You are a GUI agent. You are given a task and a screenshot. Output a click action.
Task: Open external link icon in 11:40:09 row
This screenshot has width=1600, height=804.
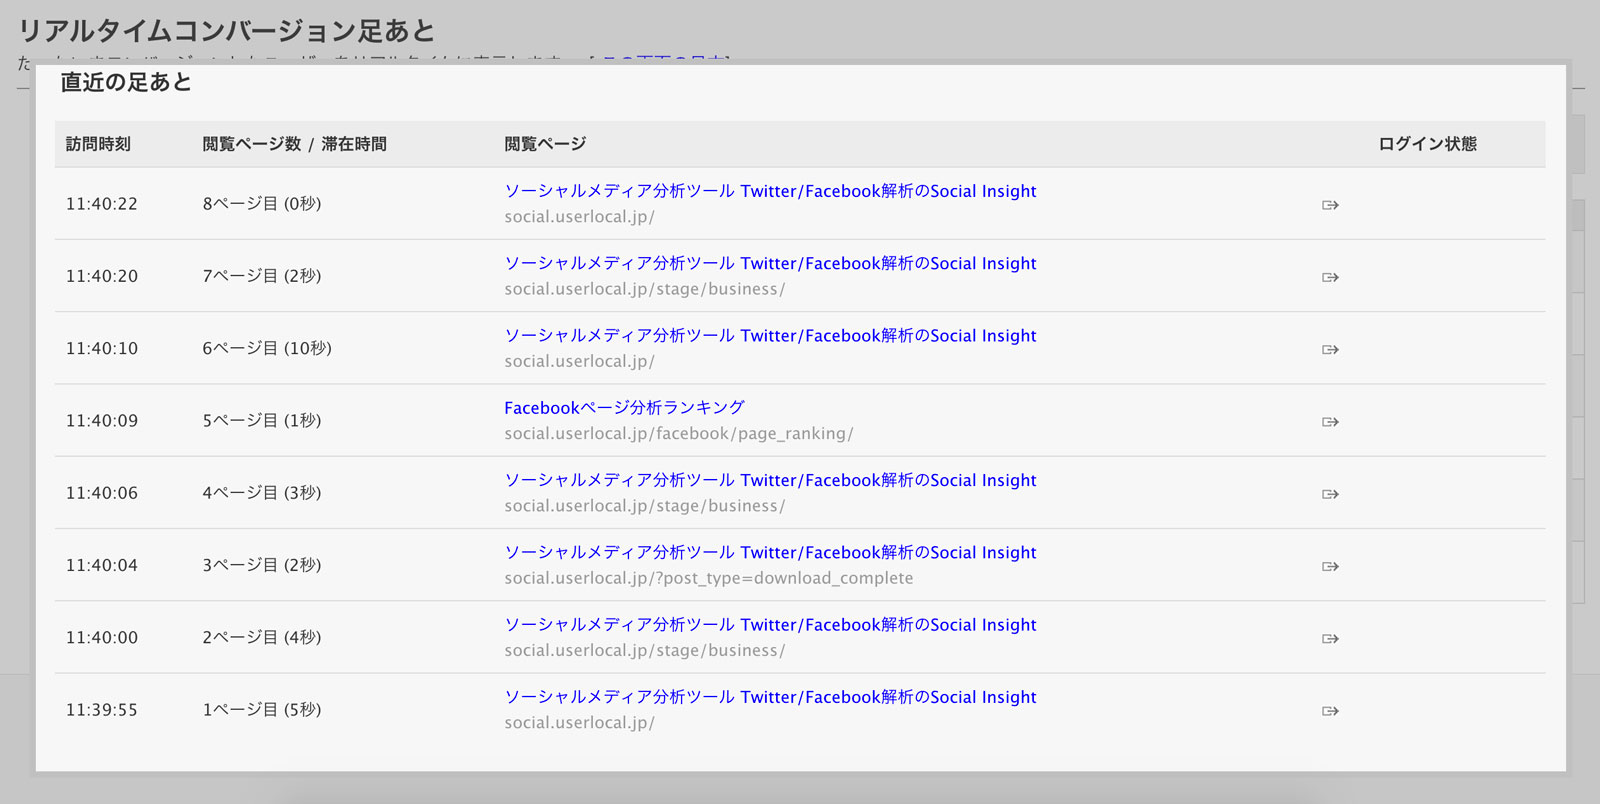[1330, 422]
